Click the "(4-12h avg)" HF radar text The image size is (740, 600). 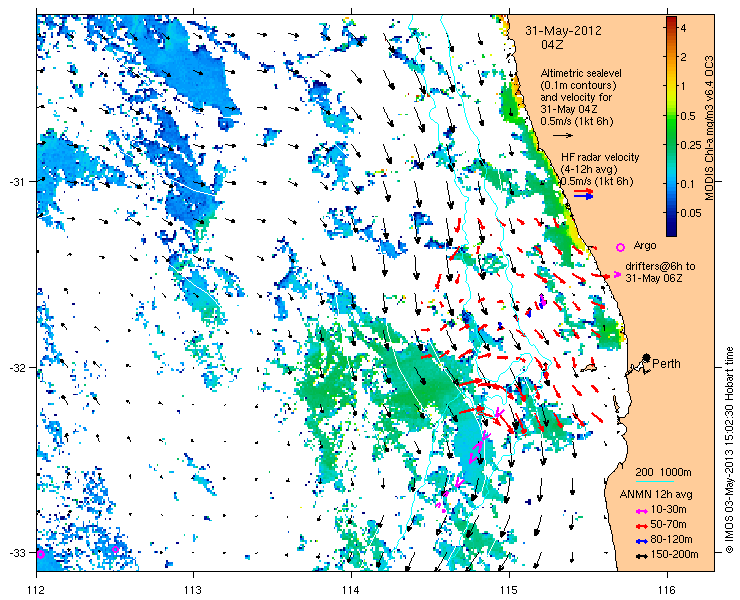(x=589, y=169)
